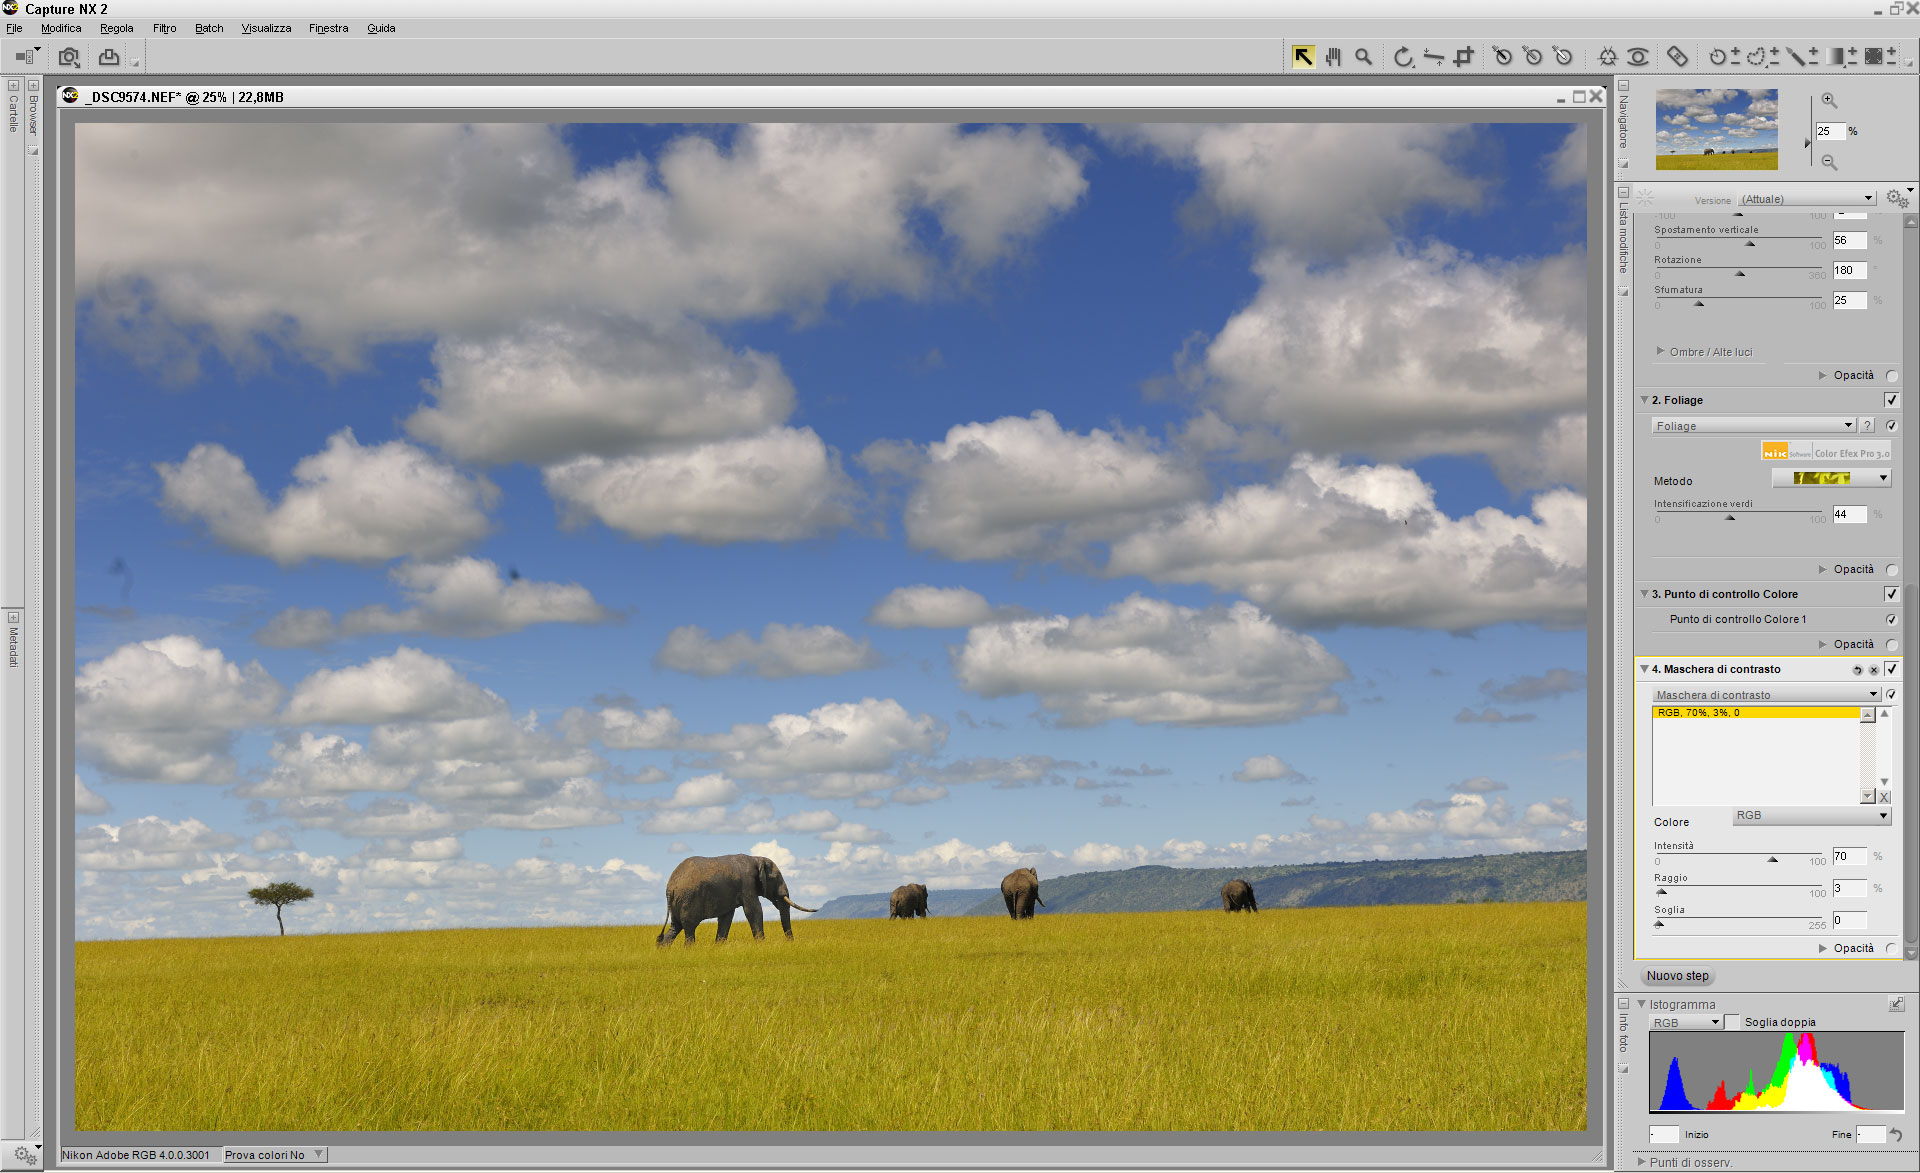The height and width of the screenshot is (1173, 1920).
Task: Open the Metodo thumbnail dropdown
Action: coord(1830,479)
